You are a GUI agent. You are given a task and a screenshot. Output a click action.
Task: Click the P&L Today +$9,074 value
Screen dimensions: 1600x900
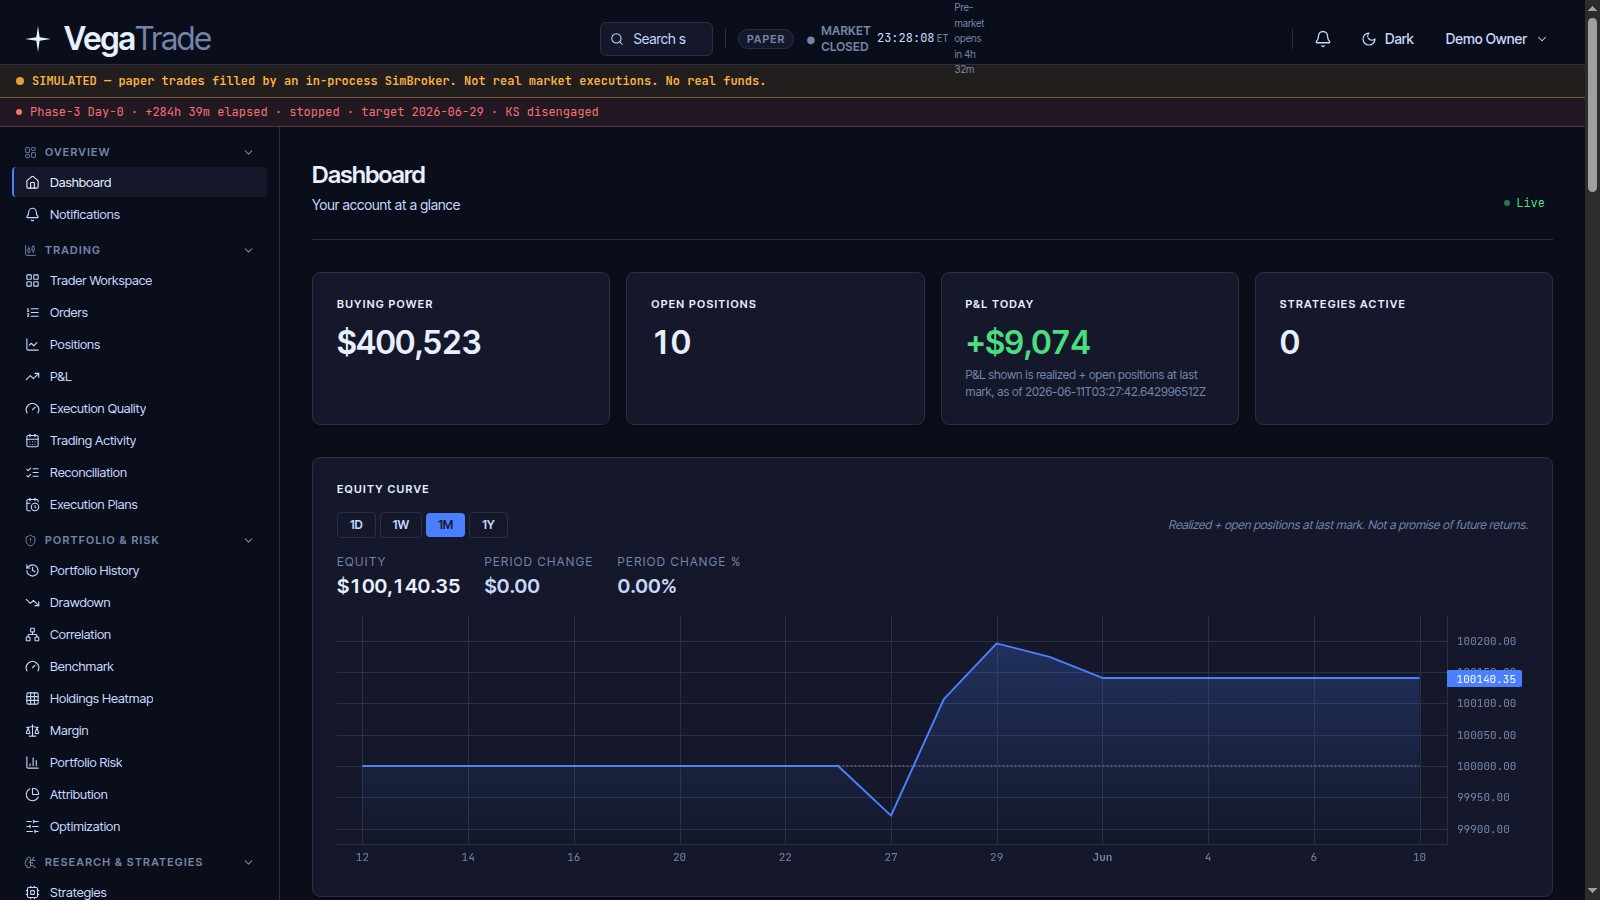[1027, 343]
